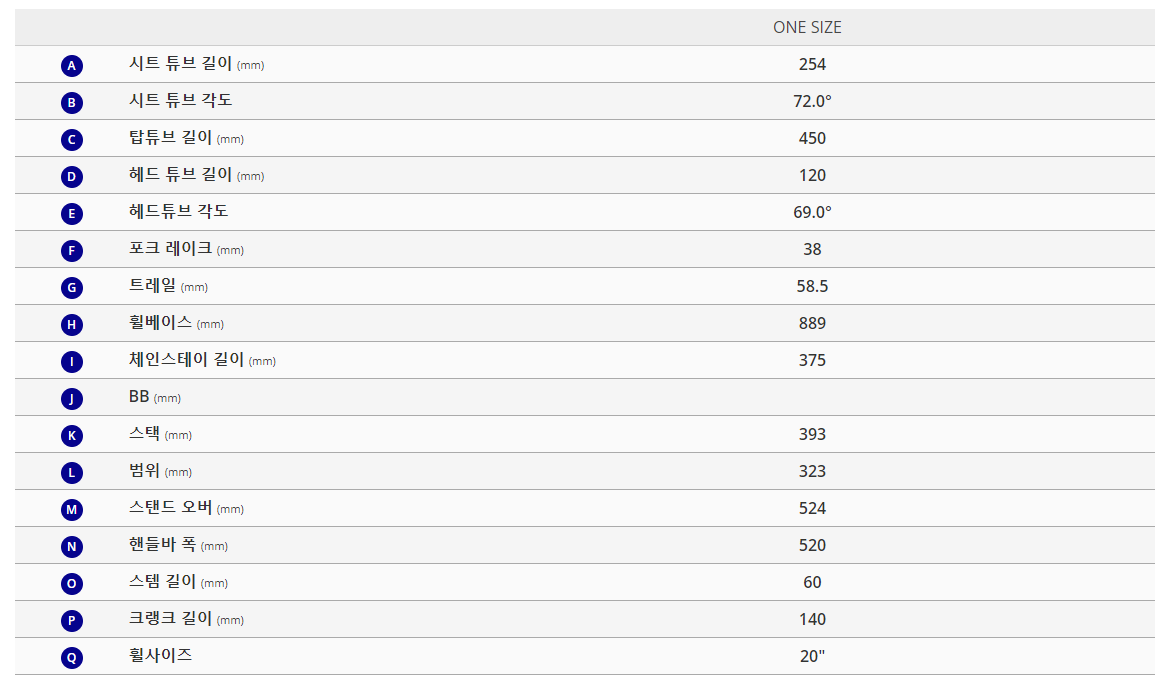Select the M marker for standover

point(72,510)
